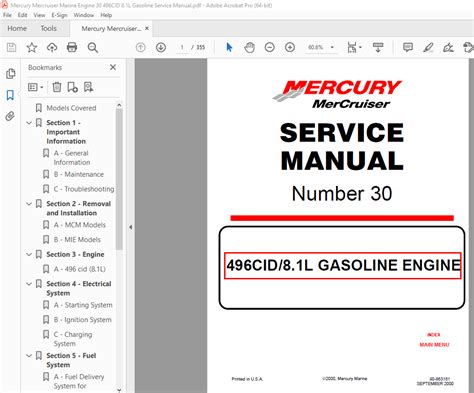Collapse Section 5 - Fuel System
The image size is (474, 393).
[29, 356]
